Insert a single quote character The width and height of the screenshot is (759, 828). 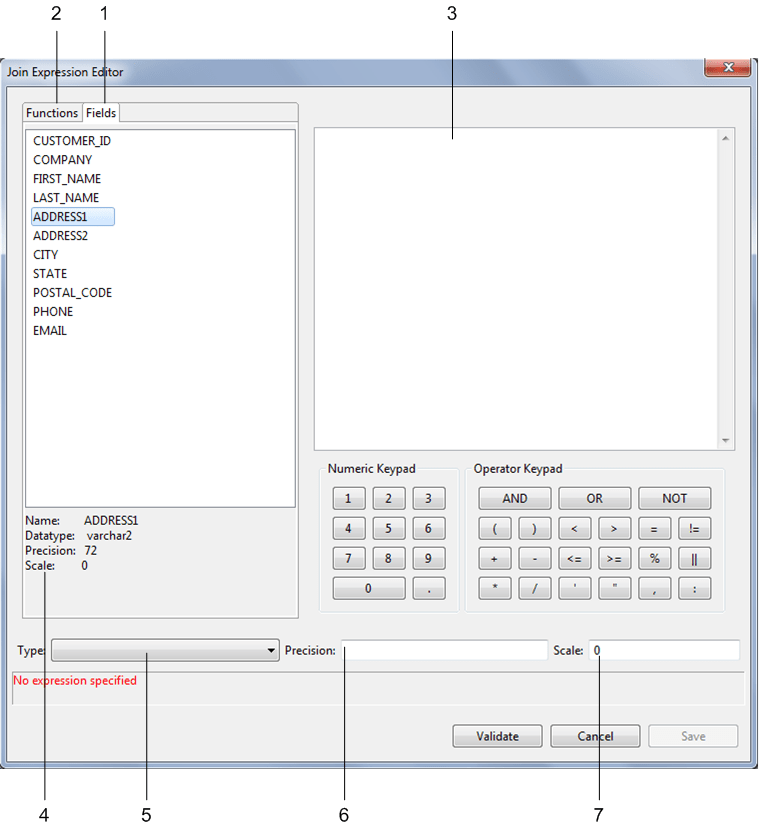pyautogui.click(x=575, y=589)
